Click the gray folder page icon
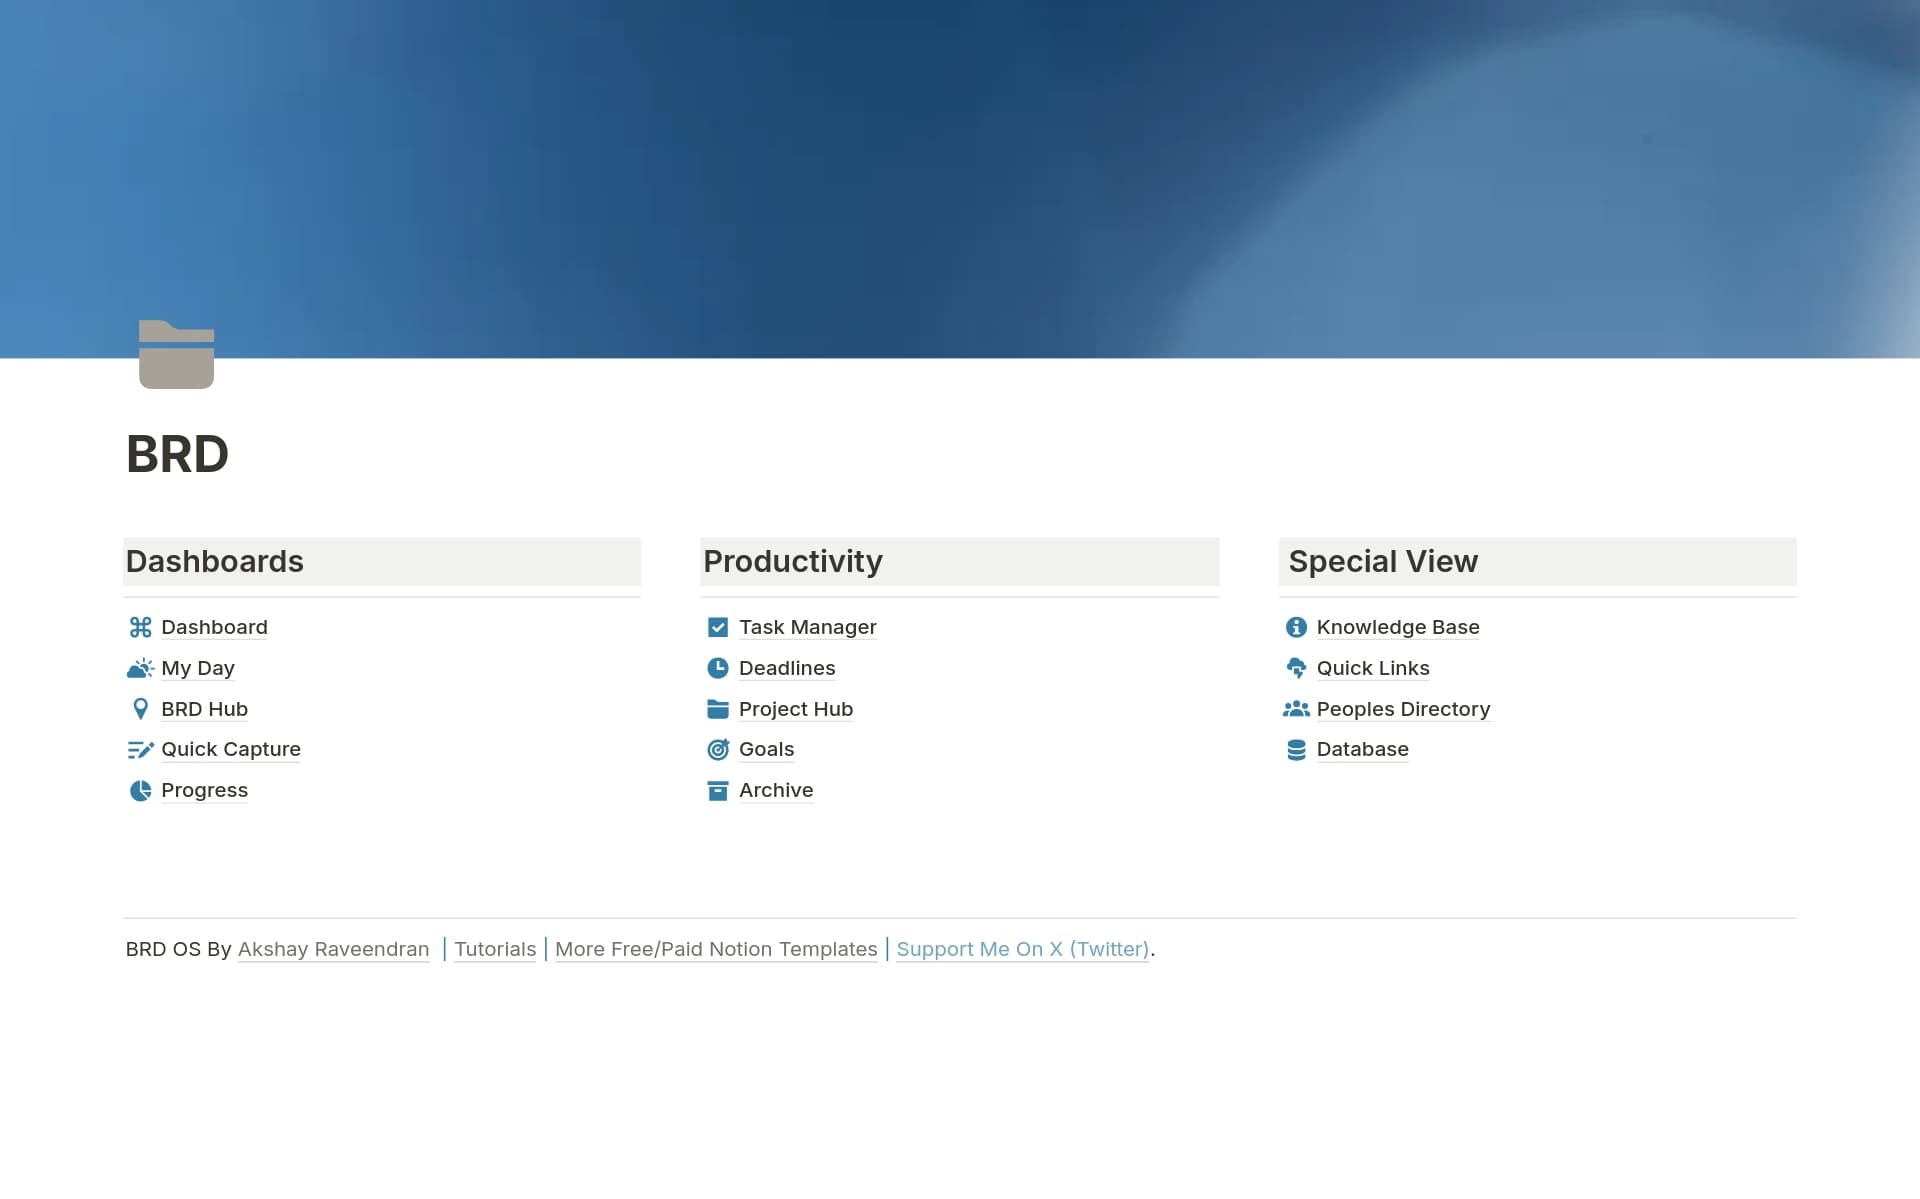 point(176,354)
